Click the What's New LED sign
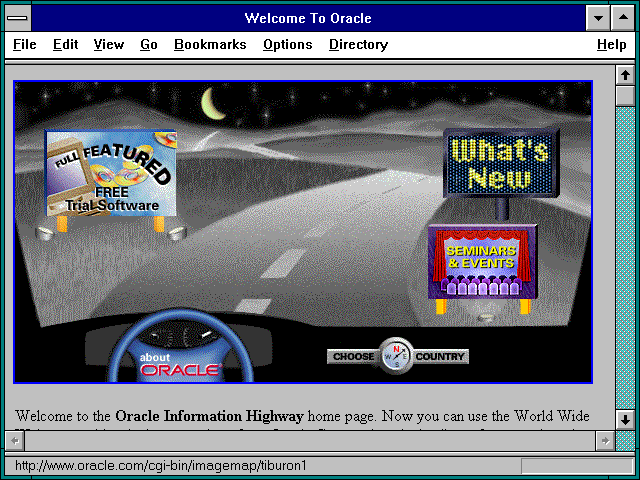The image size is (640, 480). tap(501, 163)
